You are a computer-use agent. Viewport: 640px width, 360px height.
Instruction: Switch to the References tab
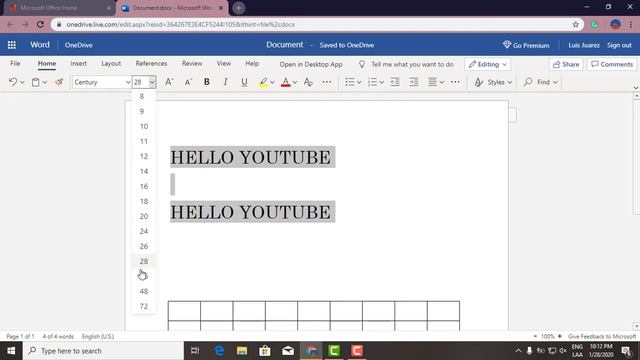coord(151,64)
